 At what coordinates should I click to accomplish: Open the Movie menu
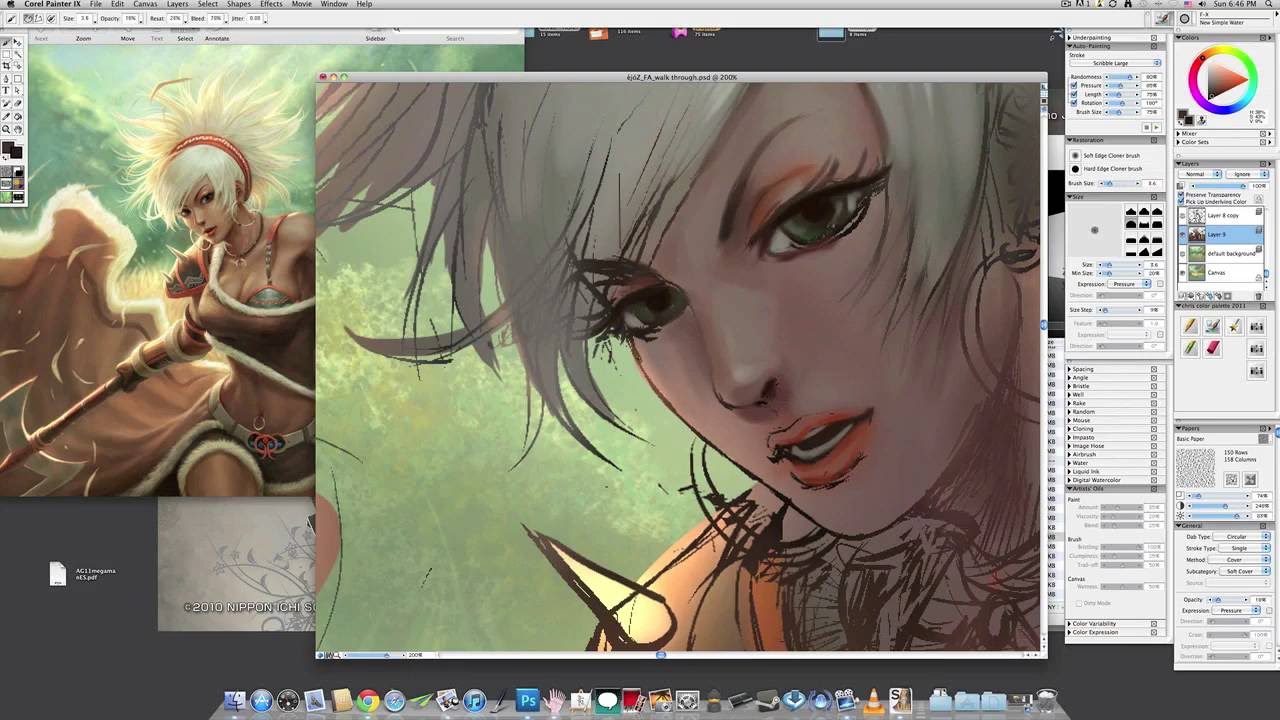[x=301, y=4]
